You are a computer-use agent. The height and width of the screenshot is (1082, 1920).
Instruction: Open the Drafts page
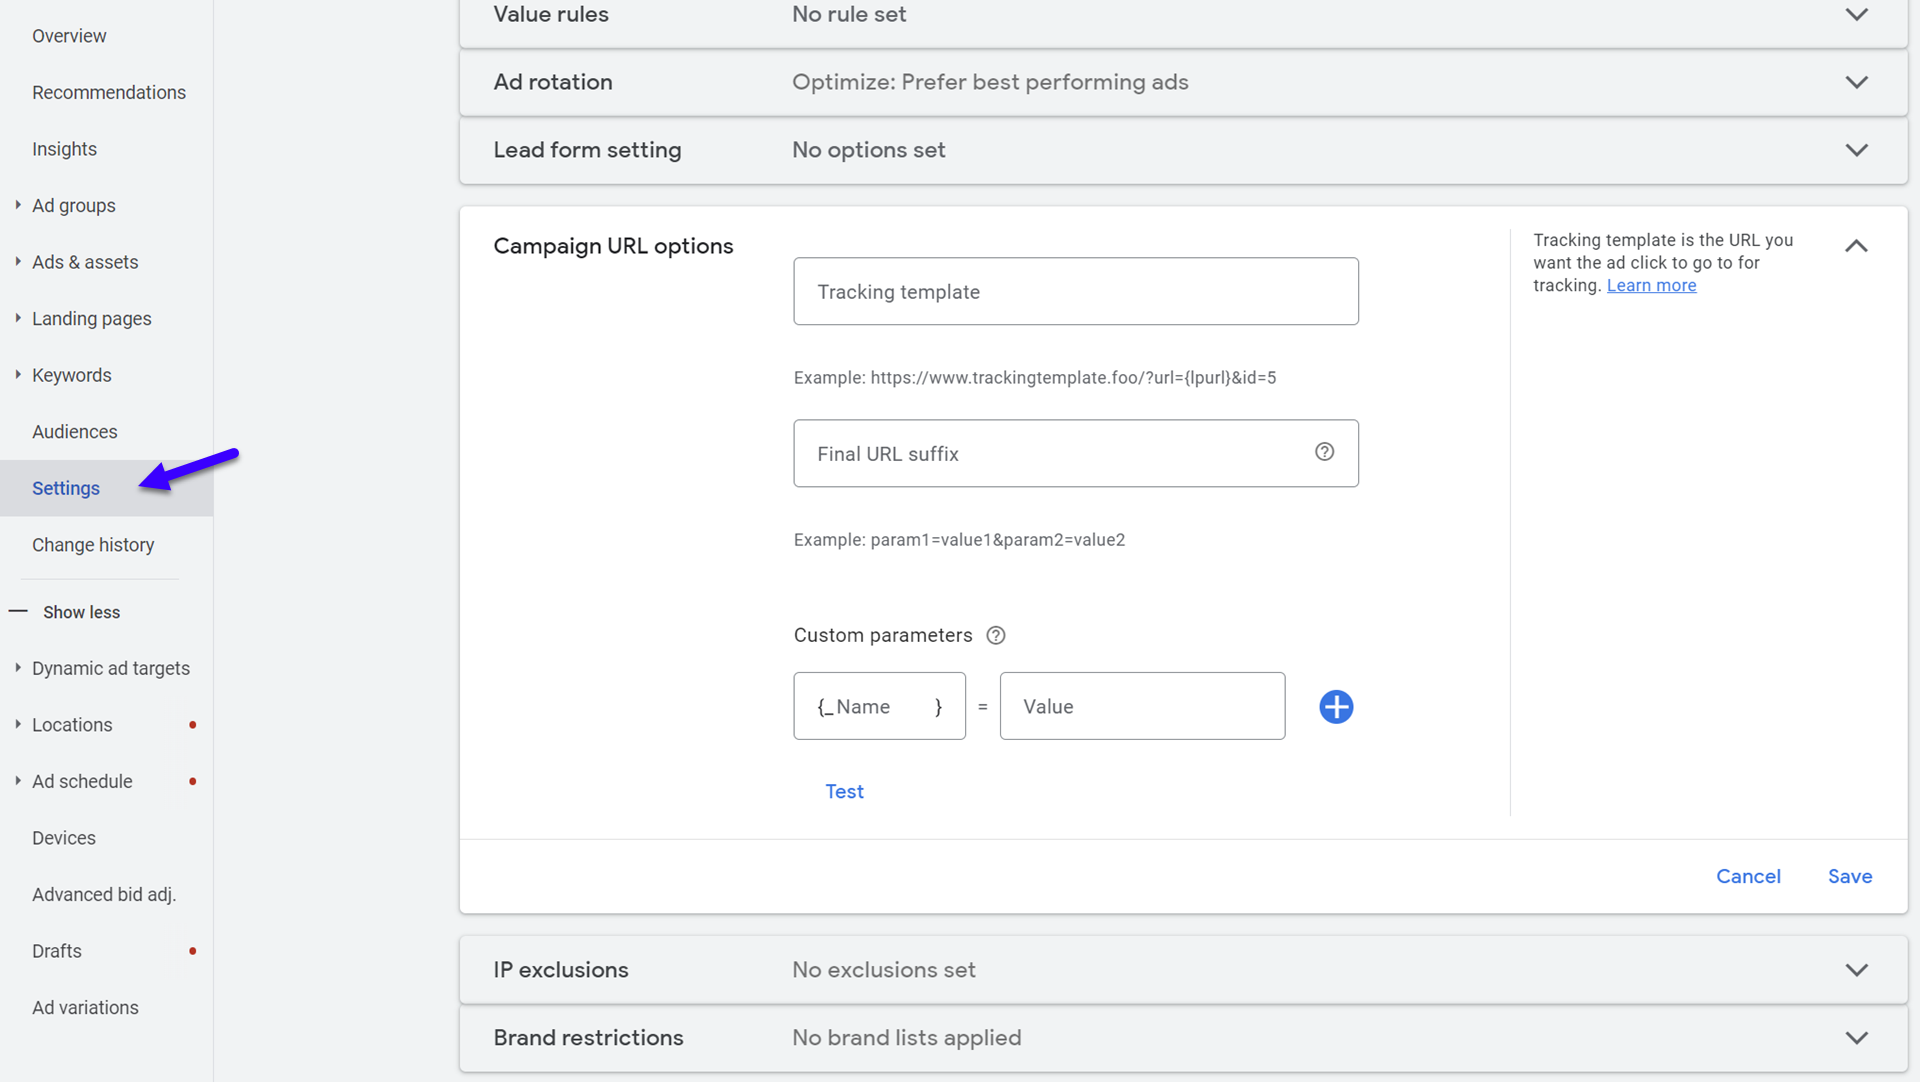pos(57,951)
